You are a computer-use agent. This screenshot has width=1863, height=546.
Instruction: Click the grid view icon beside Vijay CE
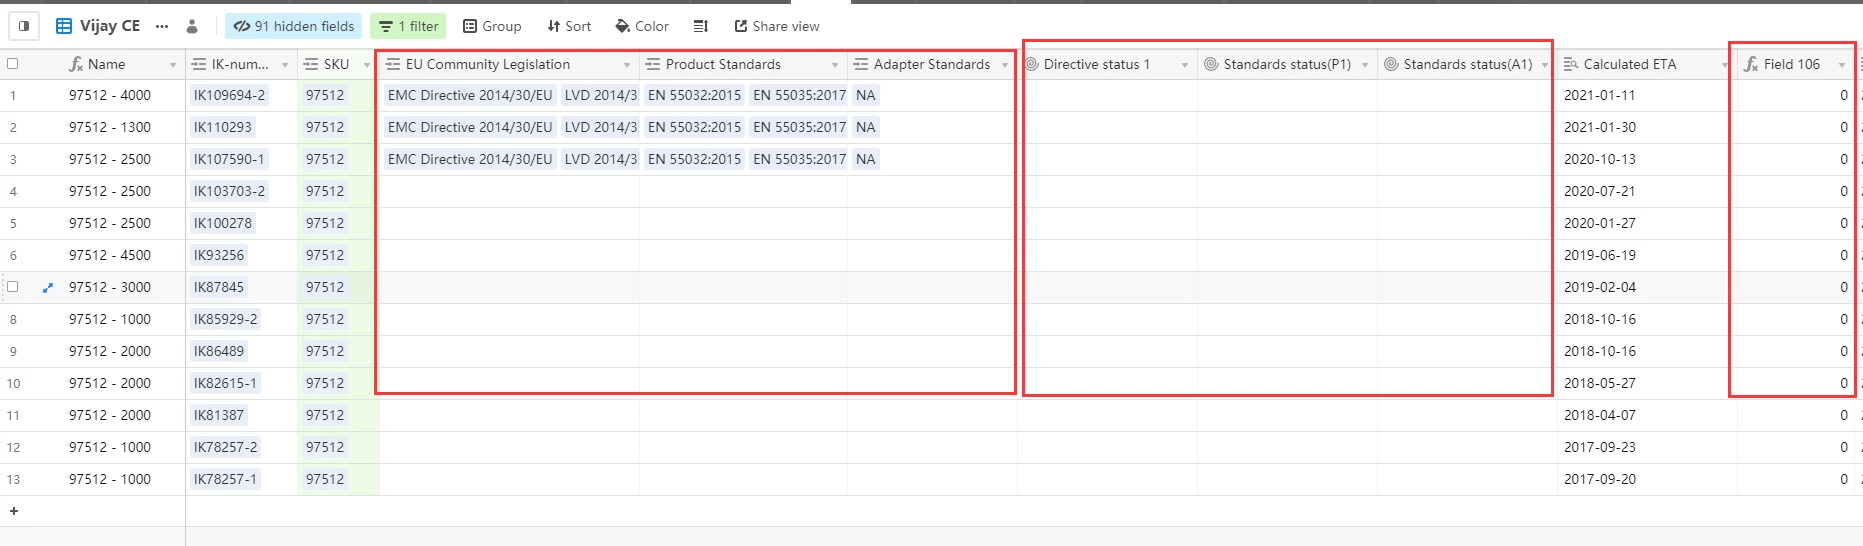point(64,26)
